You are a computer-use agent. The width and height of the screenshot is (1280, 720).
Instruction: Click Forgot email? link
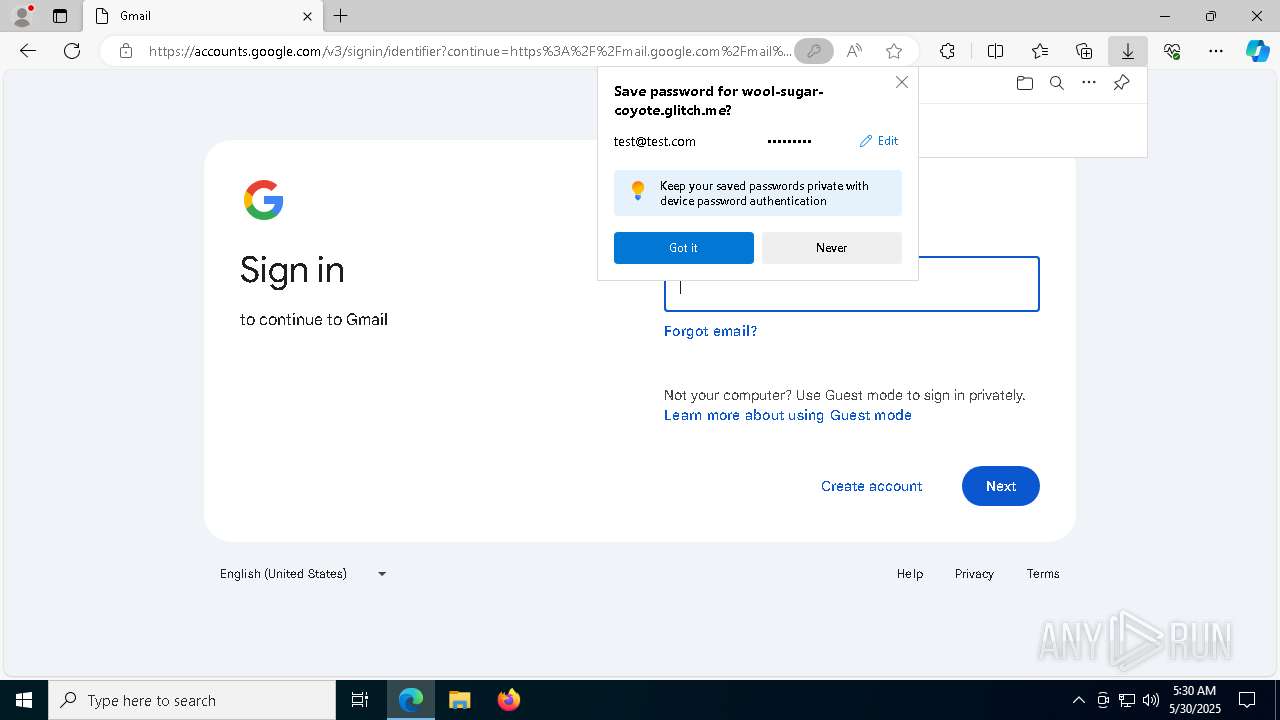(x=710, y=331)
